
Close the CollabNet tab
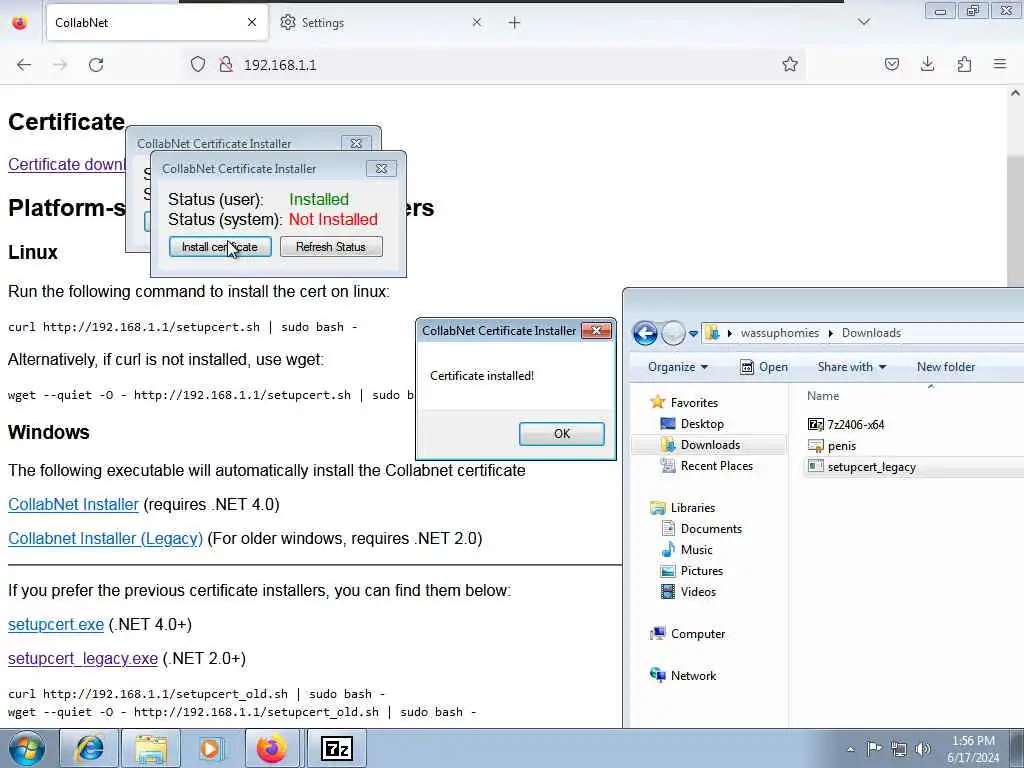coord(251,22)
